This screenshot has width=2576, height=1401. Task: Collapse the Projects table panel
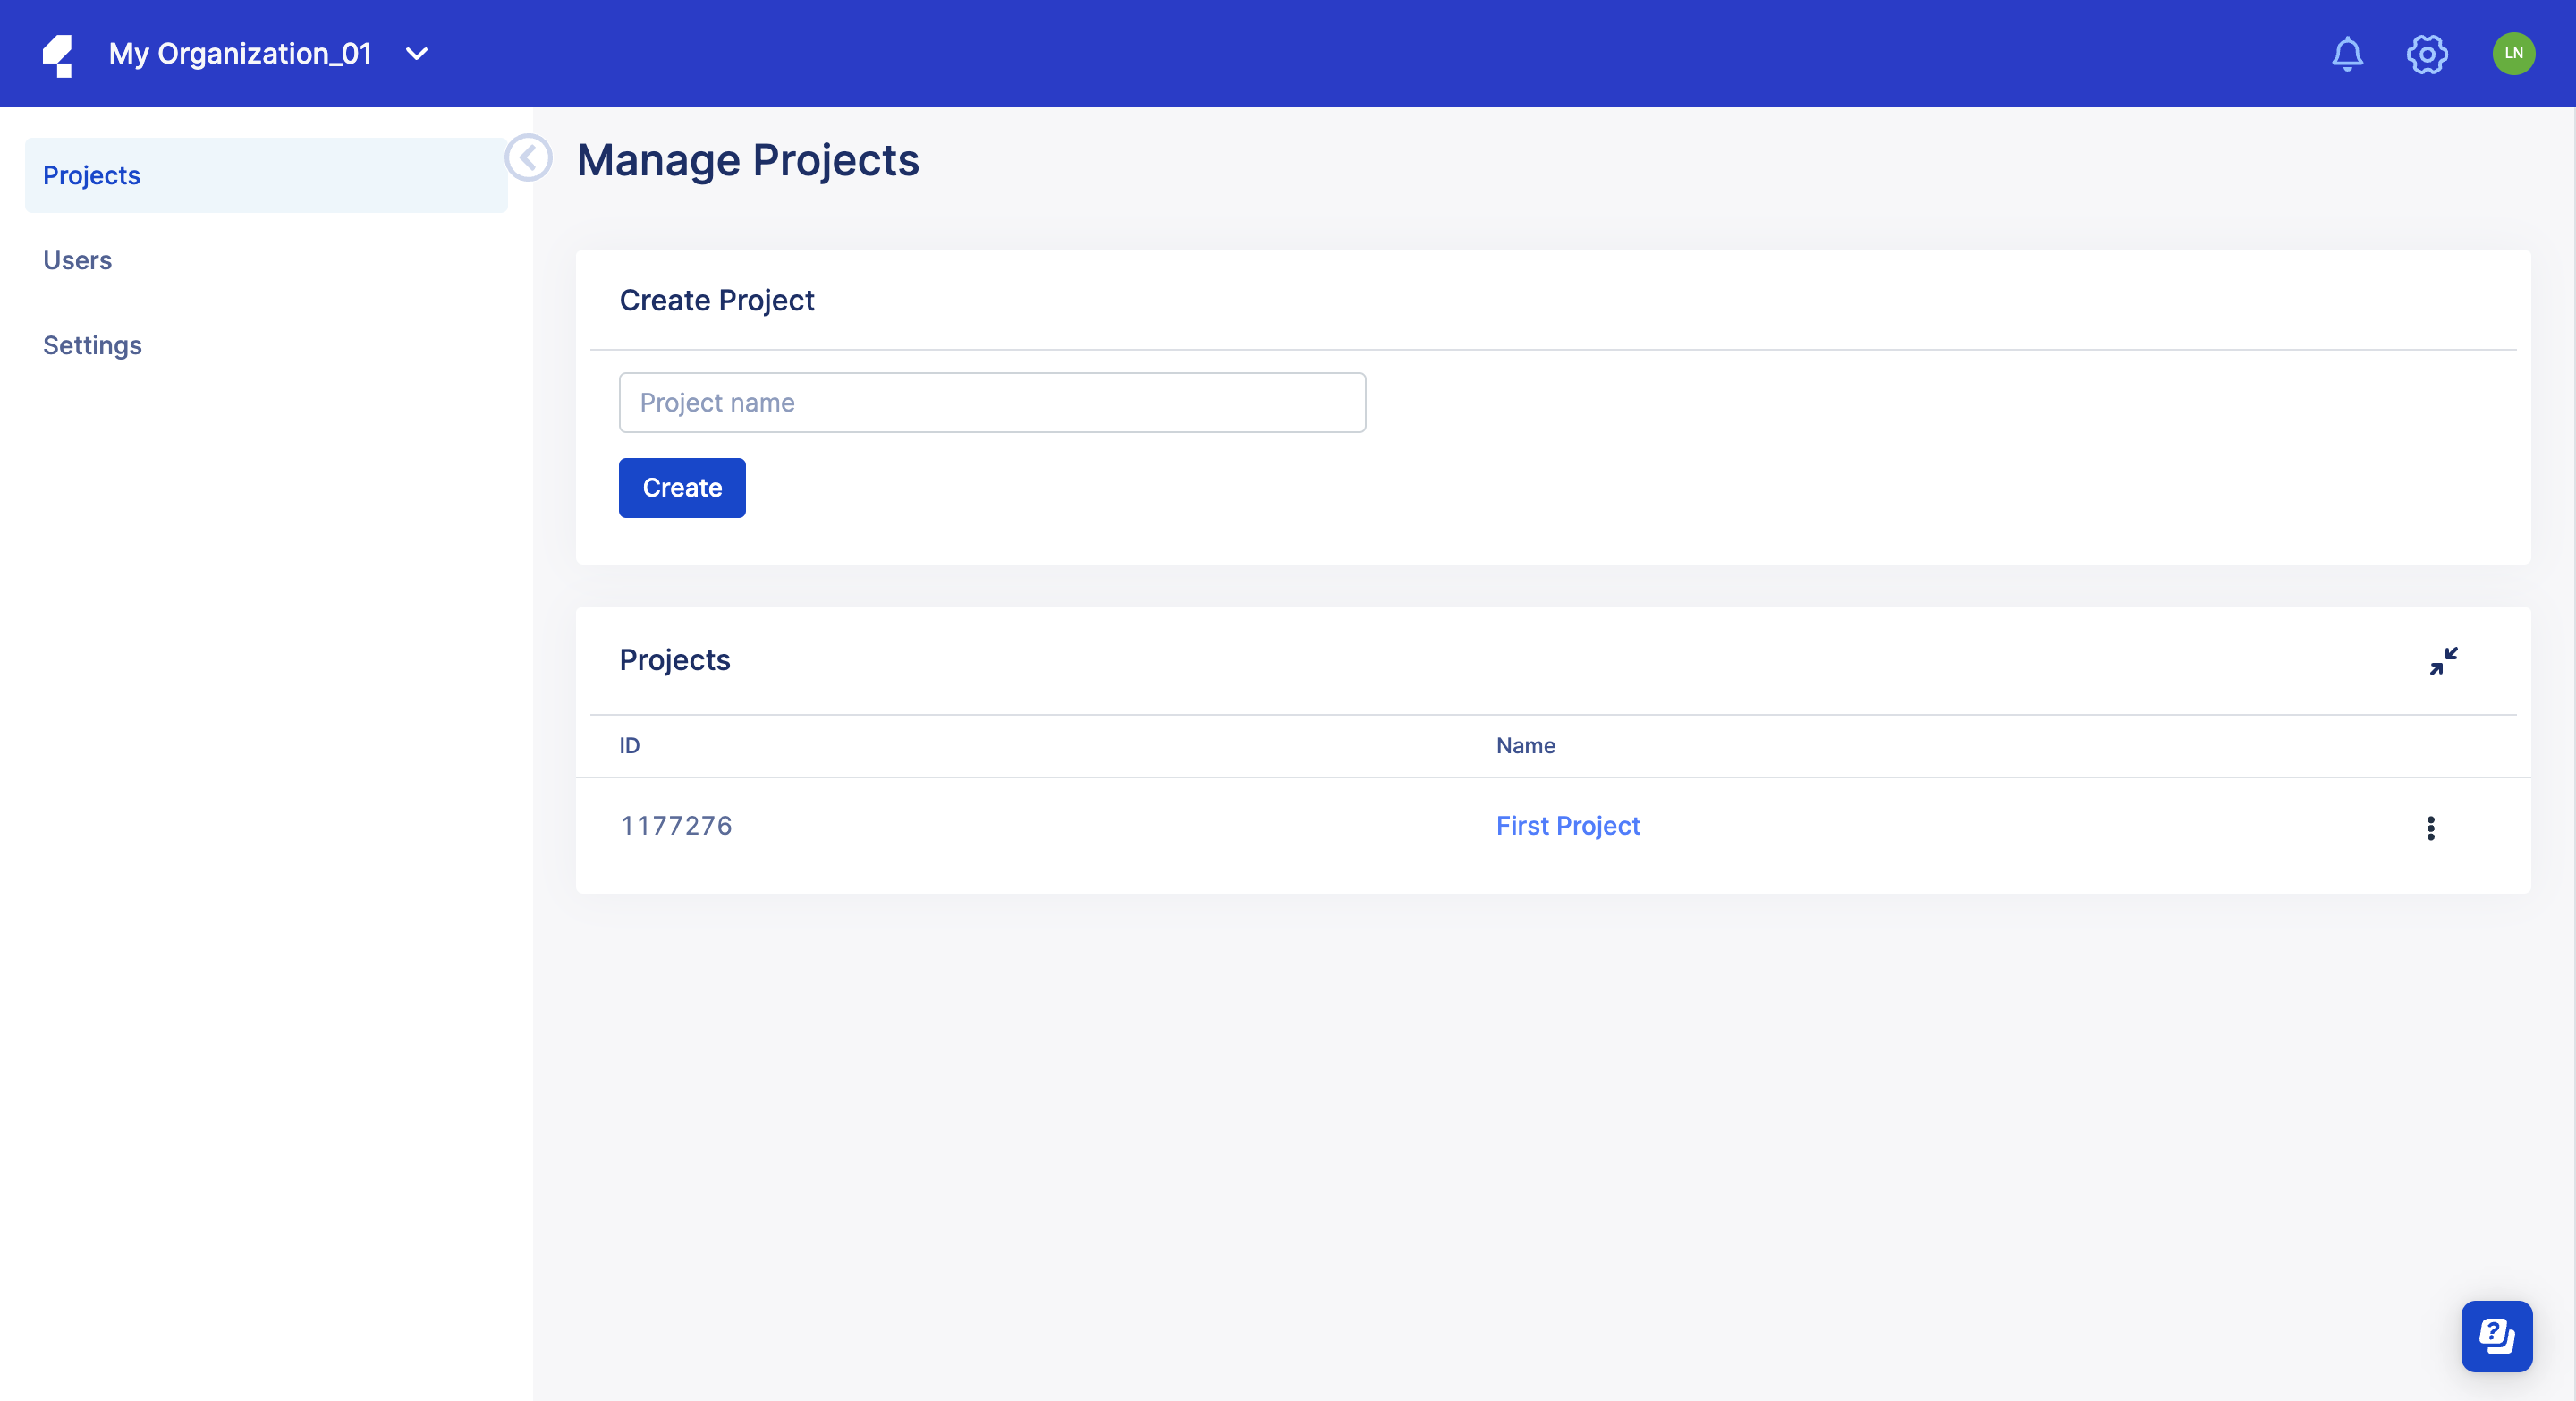point(2443,661)
